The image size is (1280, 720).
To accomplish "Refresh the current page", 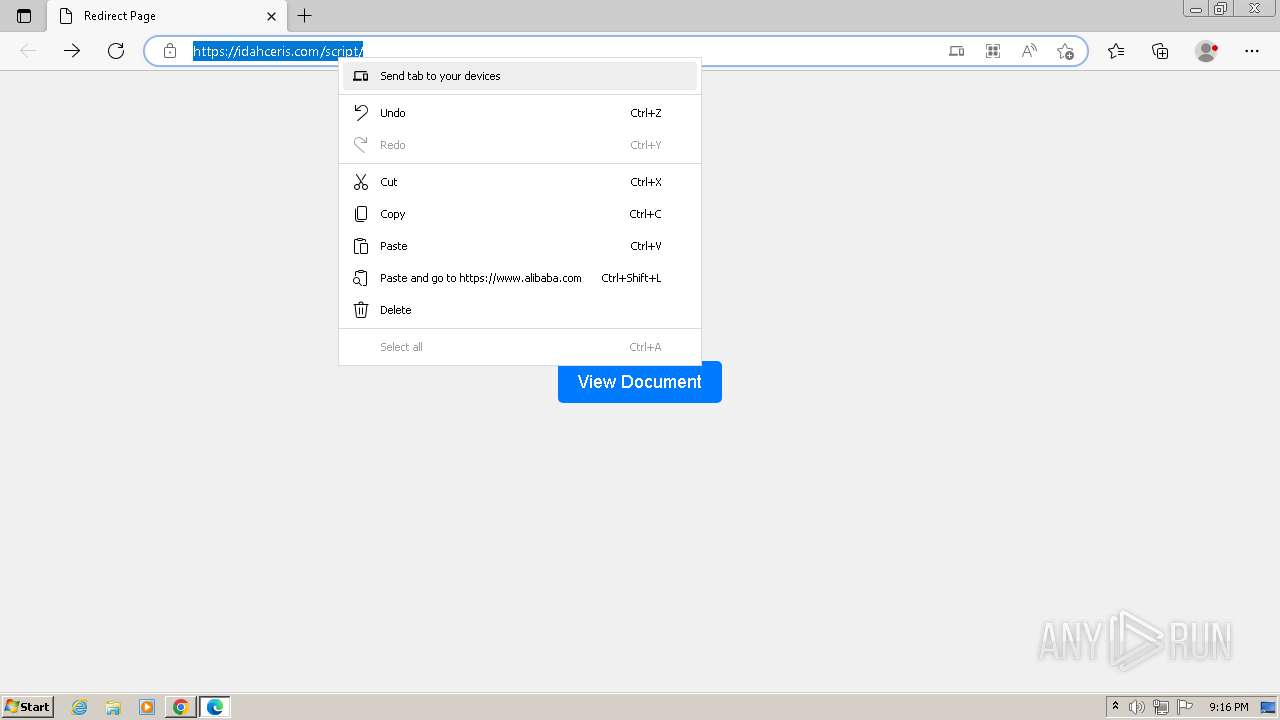I will click(x=116, y=51).
